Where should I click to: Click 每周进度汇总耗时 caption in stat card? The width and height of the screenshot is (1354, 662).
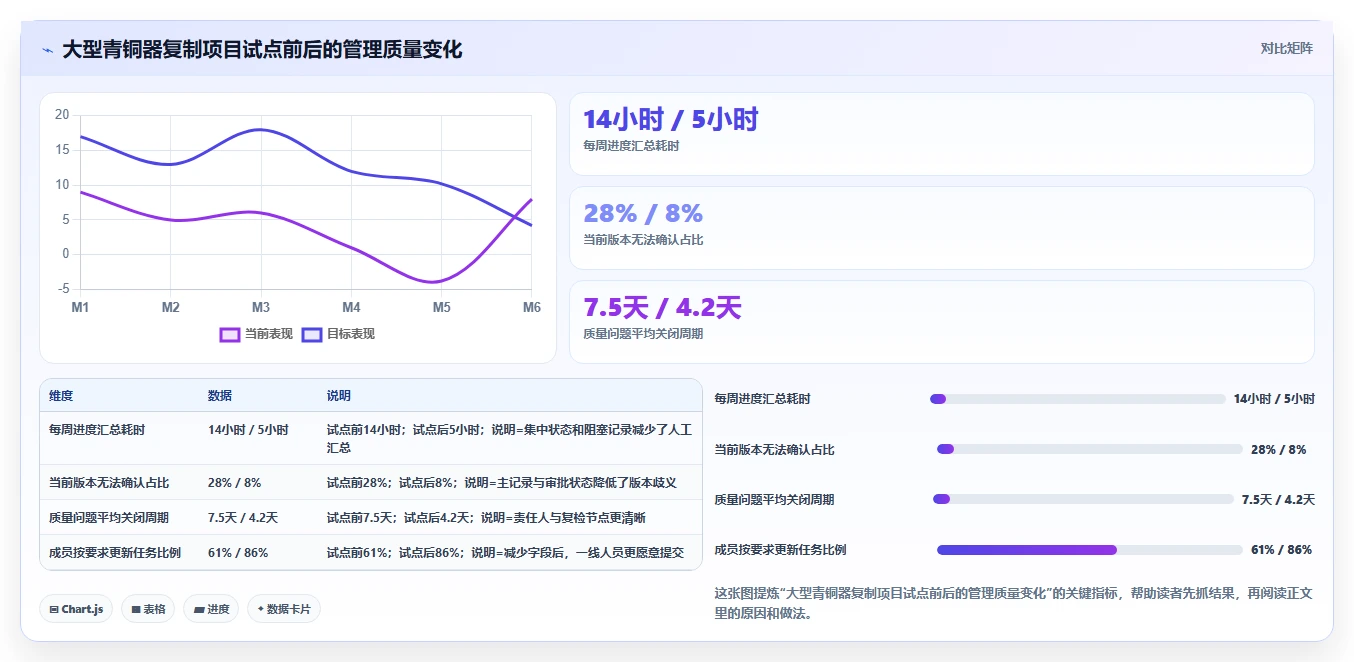(x=631, y=146)
